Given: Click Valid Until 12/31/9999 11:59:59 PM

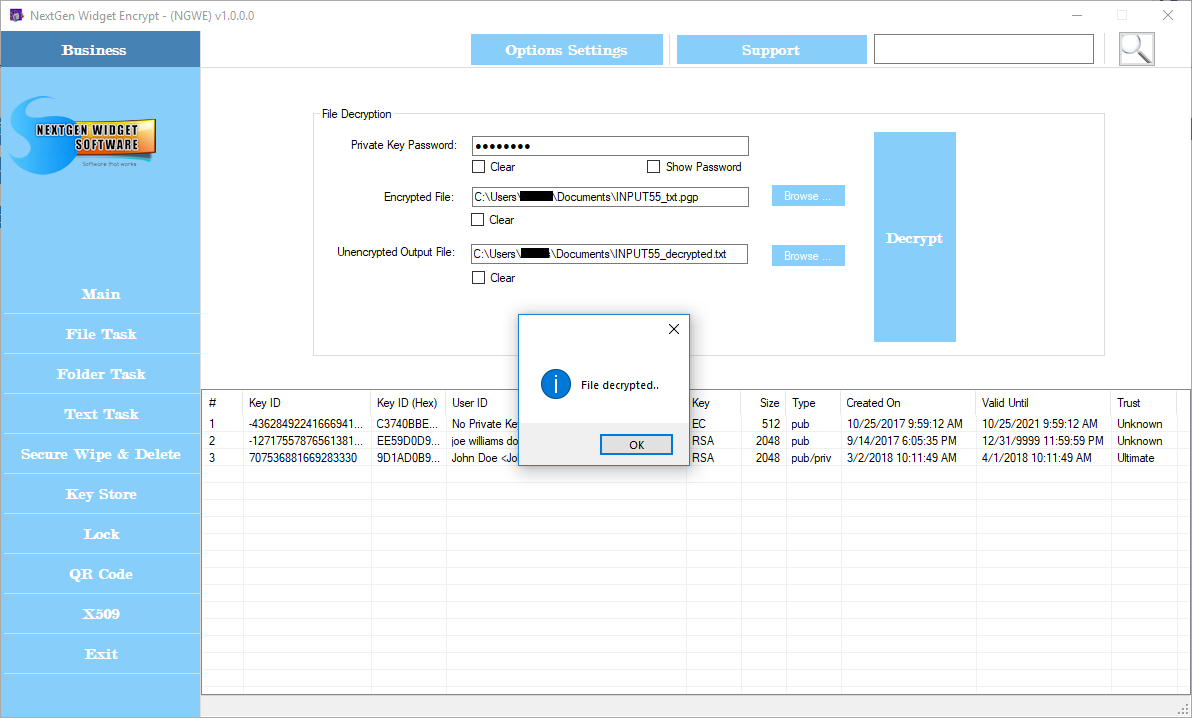Looking at the screenshot, I should tap(1042, 441).
